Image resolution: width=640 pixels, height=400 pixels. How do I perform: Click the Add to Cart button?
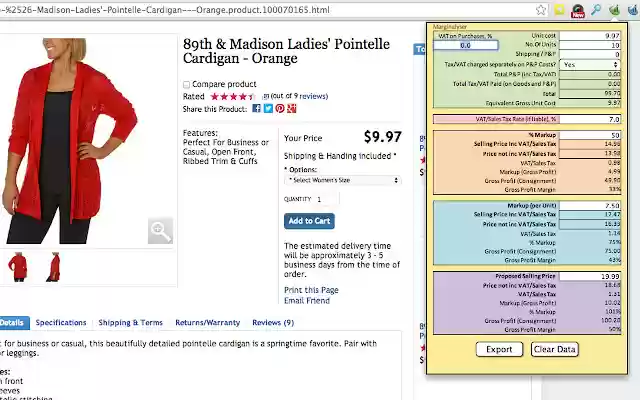click(x=309, y=221)
